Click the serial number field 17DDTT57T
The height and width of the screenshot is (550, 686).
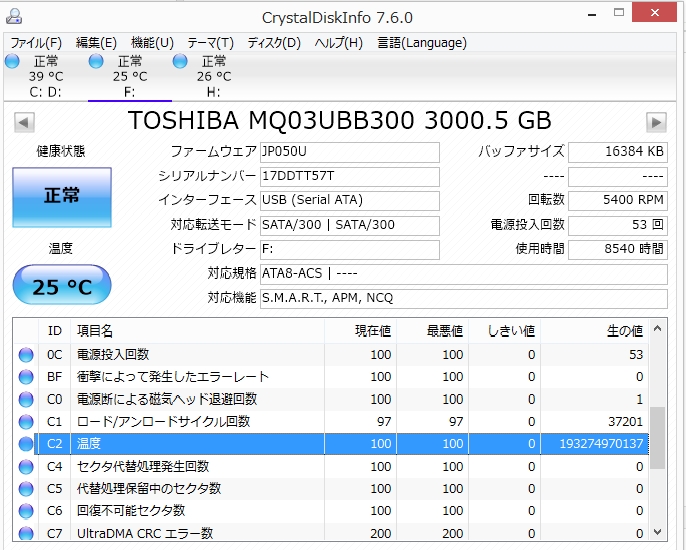[x=350, y=176]
